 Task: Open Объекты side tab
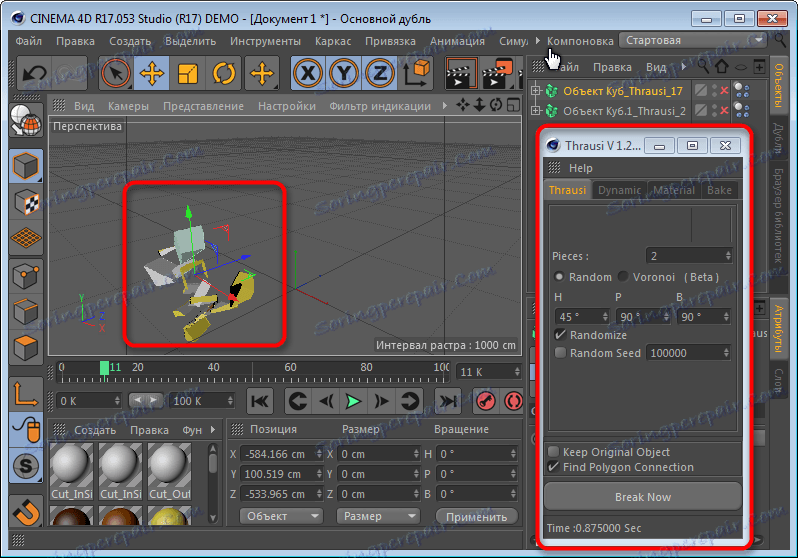click(x=779, y=85)
